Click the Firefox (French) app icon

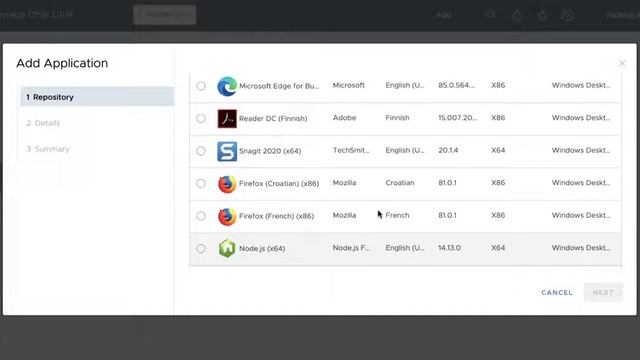(227, 216)
